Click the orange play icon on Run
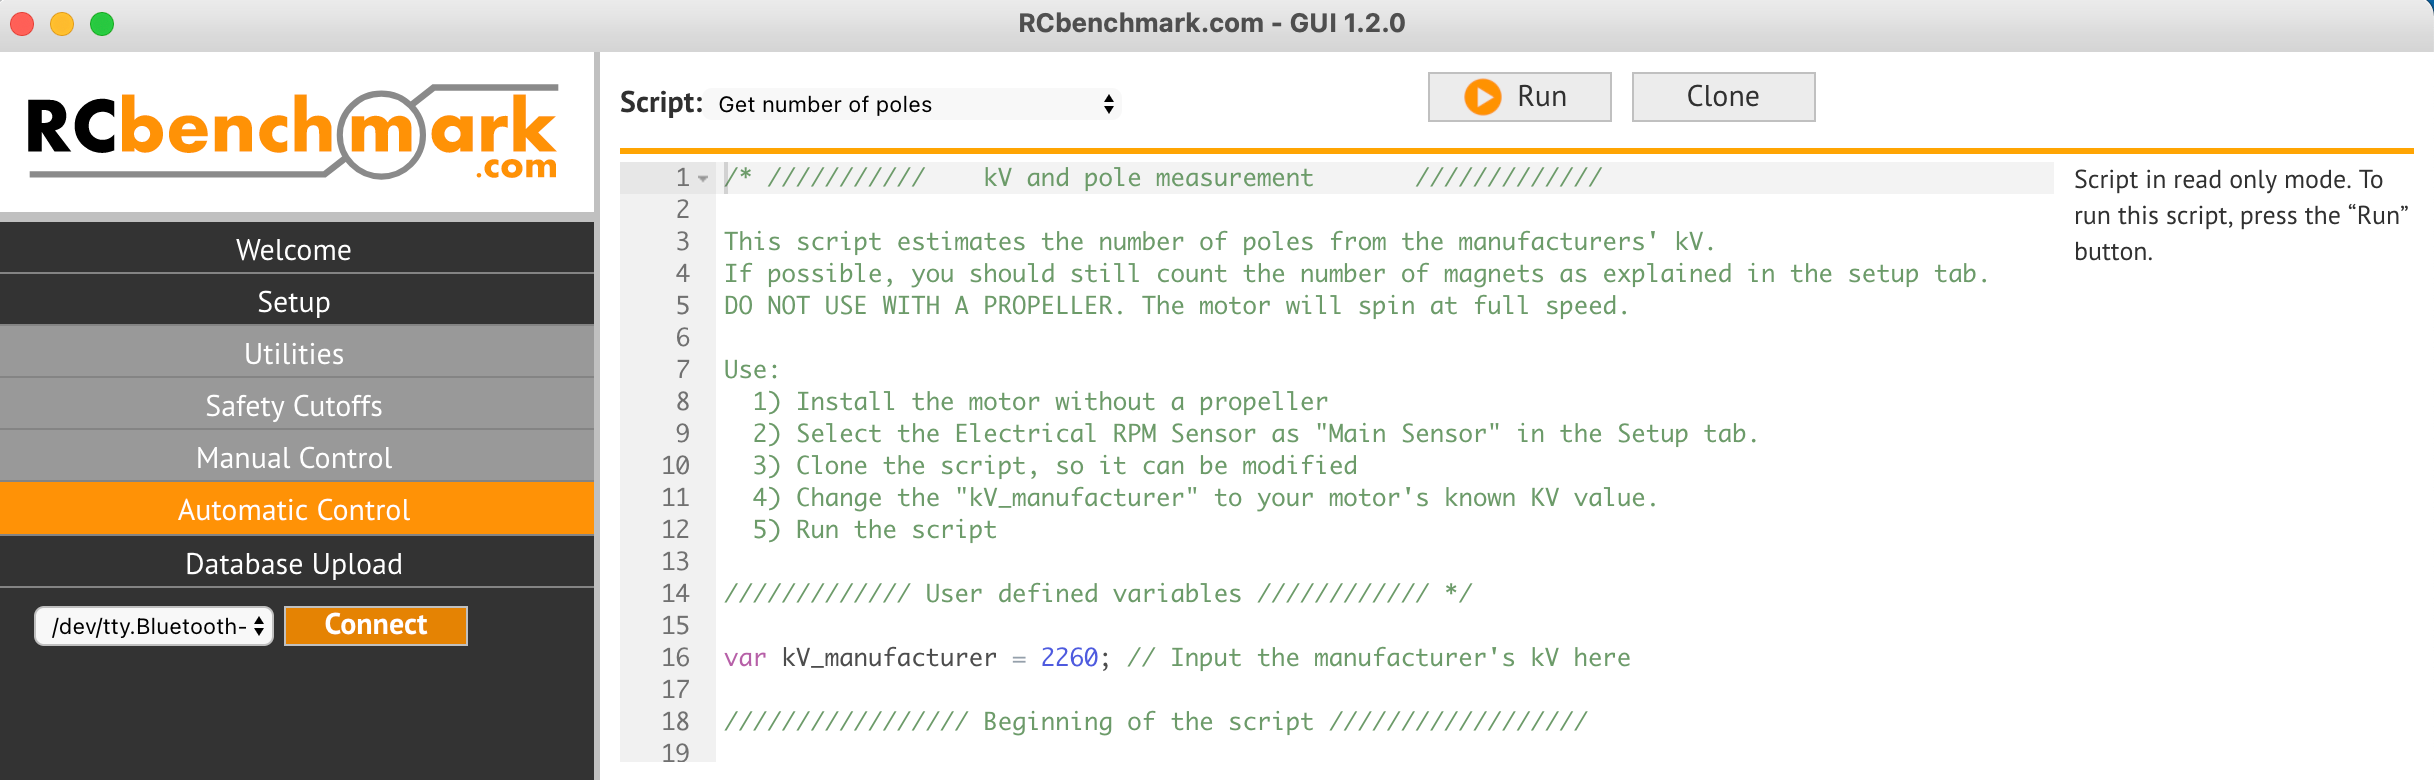This screenshot has width=2434, height=780. (x=1482, y=97)
